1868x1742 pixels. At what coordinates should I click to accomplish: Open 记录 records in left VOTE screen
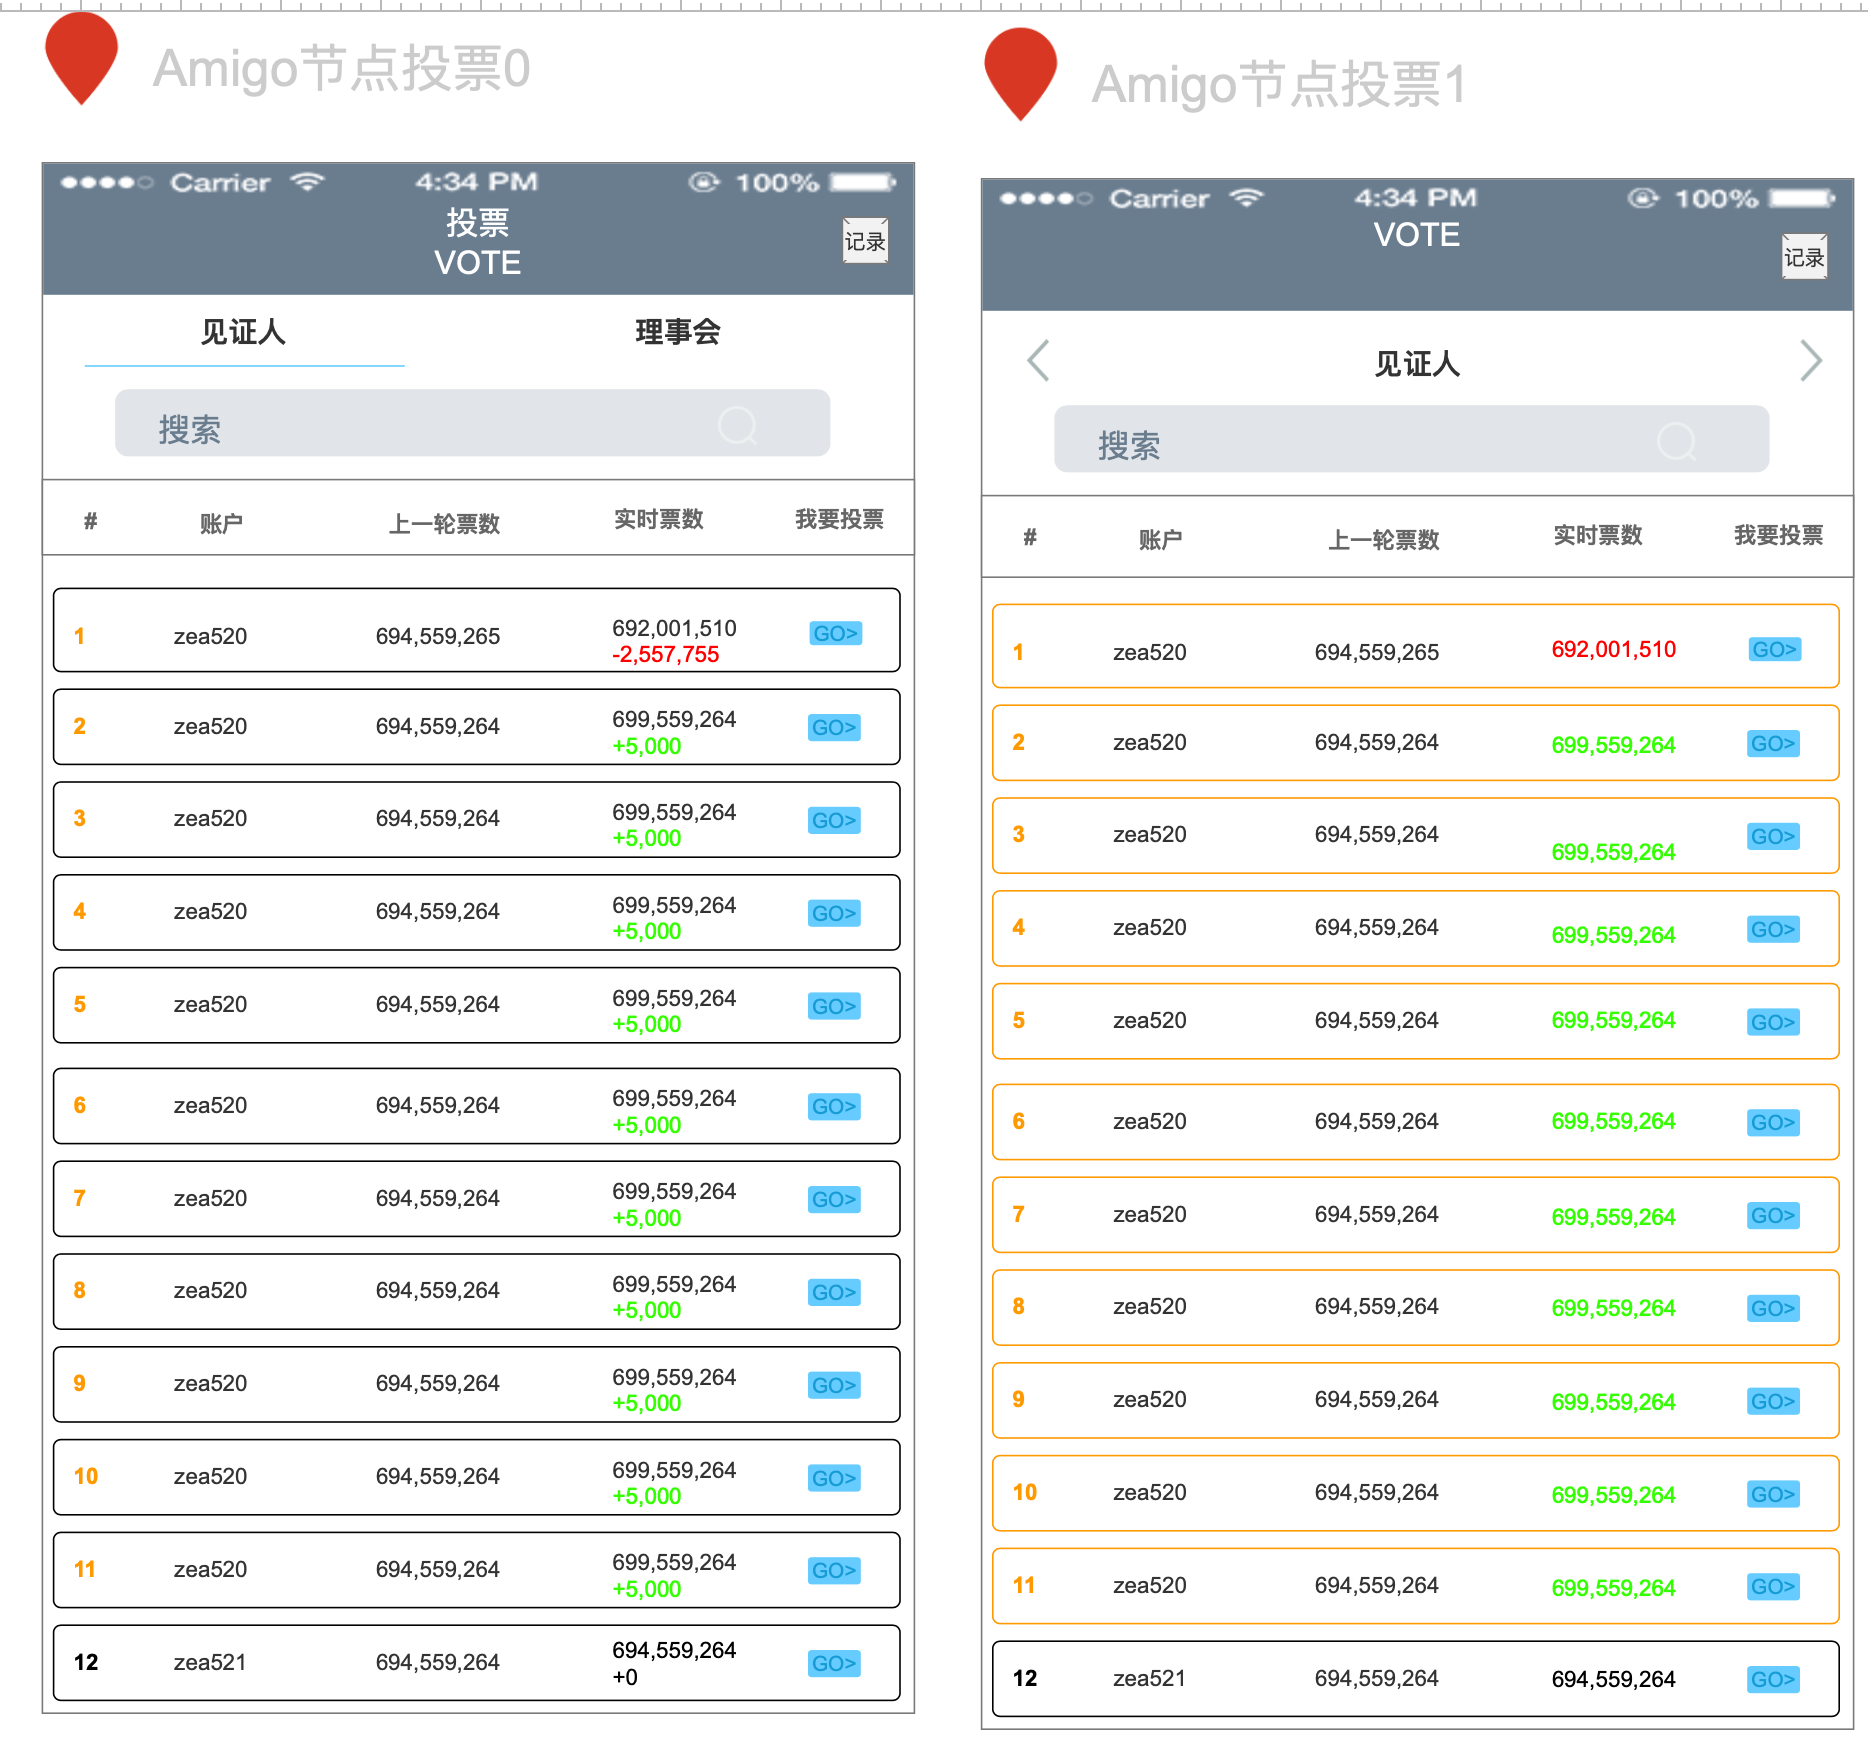[x=865, y=241]
